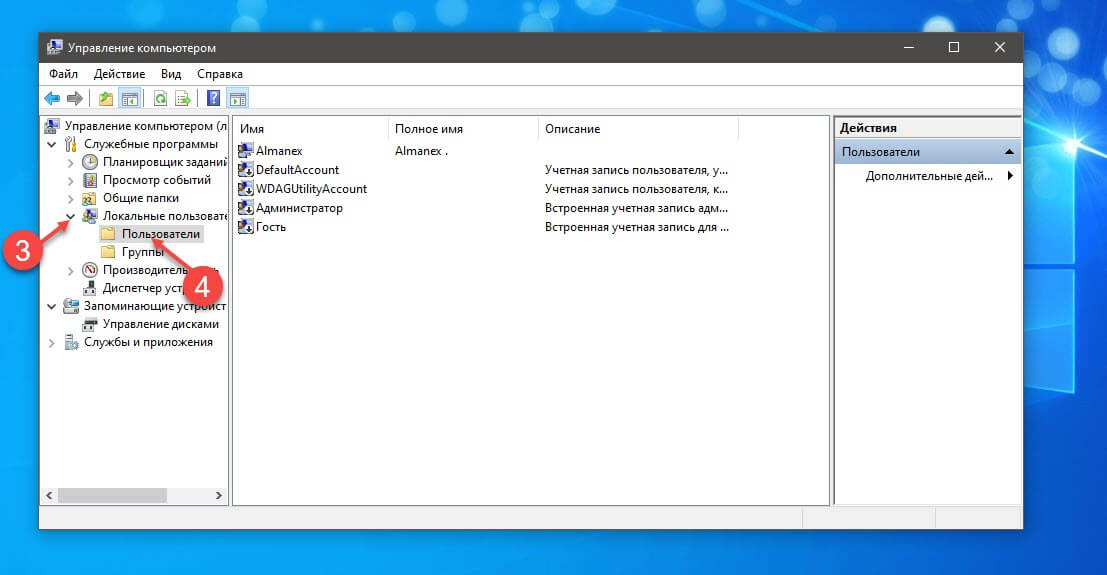Click Гость description 'Встроенная учетная запись для ...'
The height and width of the screenshot is (575, 1107).
[x=637, y=227]
